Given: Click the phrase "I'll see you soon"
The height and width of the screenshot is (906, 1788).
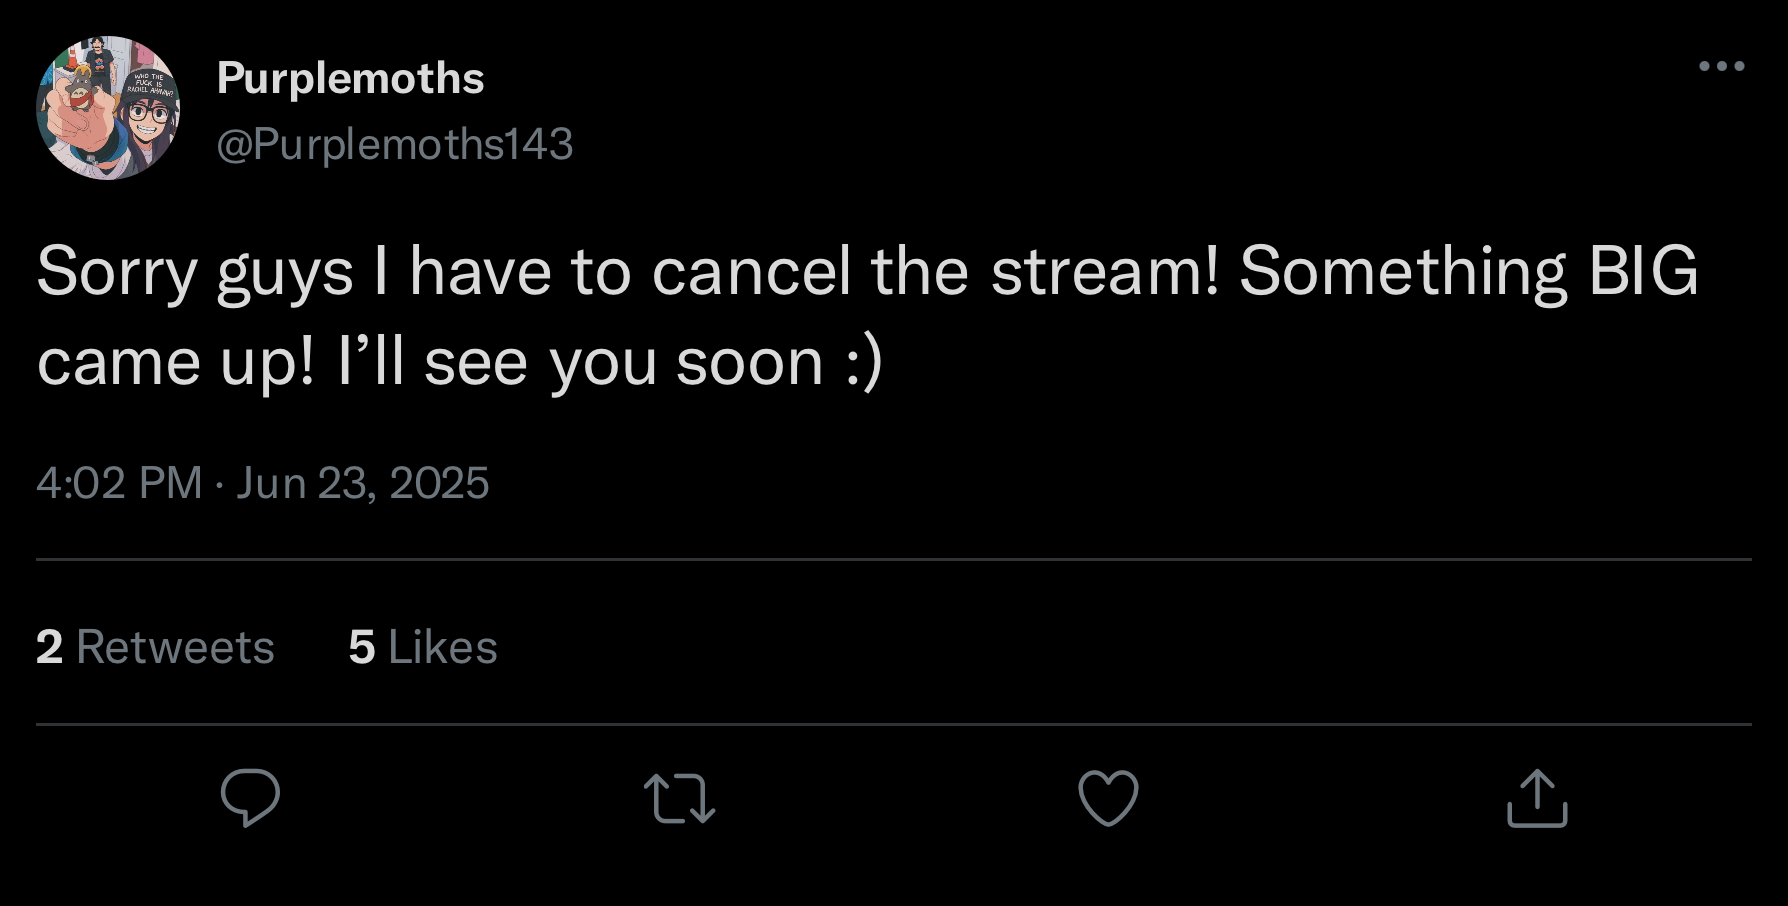Looking at the screenshot, I should point(580,362).
